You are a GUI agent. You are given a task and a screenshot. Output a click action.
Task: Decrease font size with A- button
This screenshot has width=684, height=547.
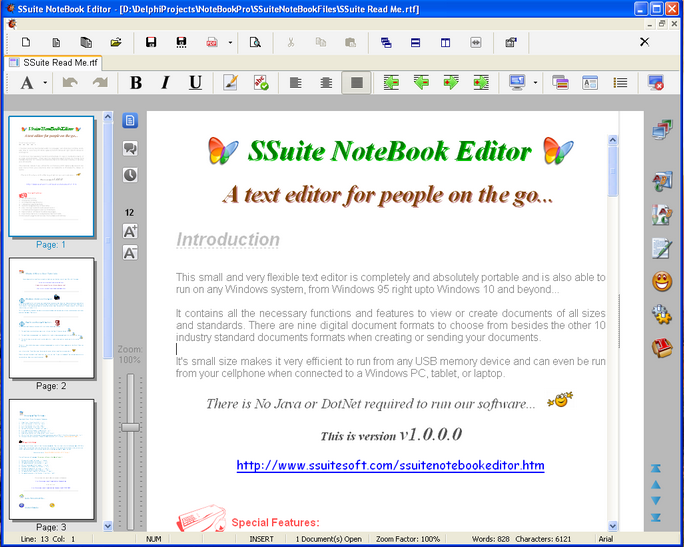pyautogui.click(x=130, y=253)
